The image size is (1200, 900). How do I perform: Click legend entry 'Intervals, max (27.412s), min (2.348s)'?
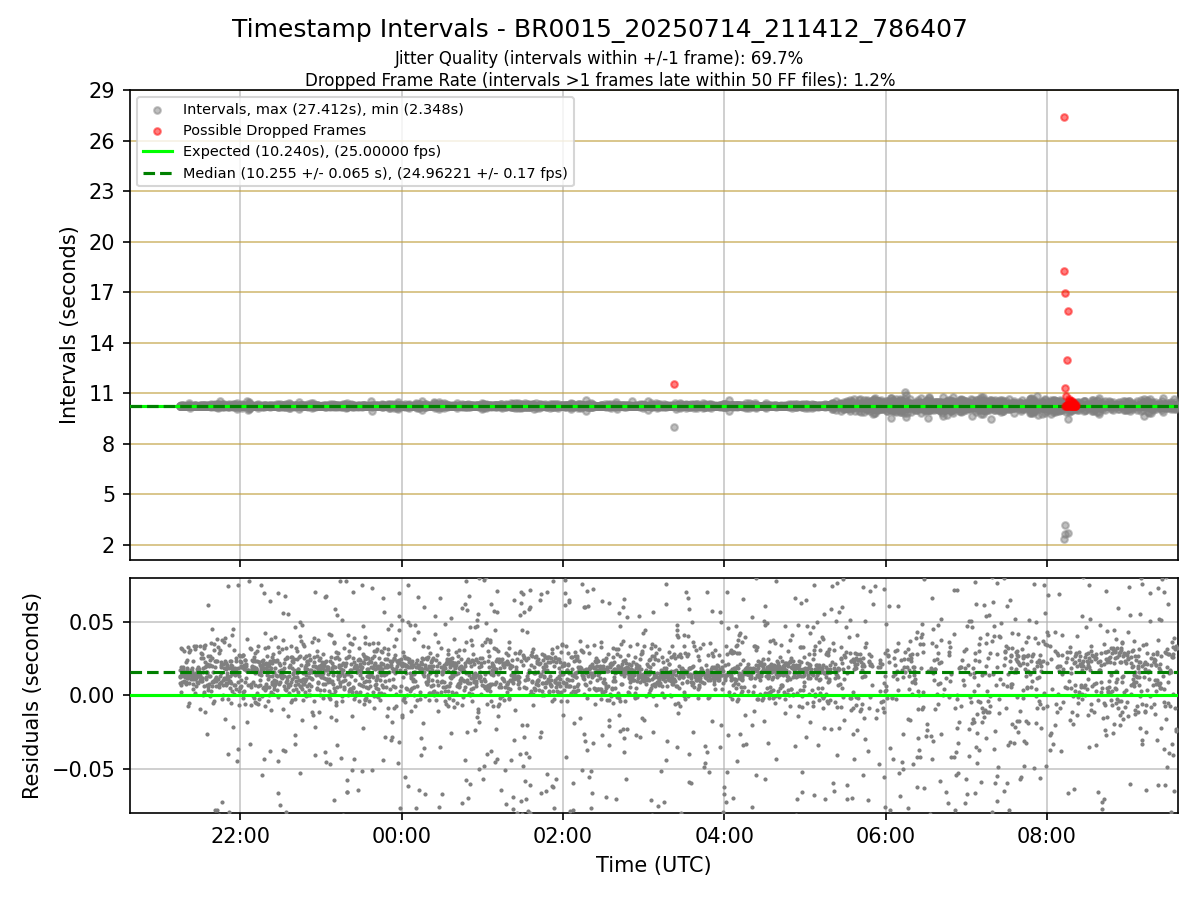(x=323, y=108)
